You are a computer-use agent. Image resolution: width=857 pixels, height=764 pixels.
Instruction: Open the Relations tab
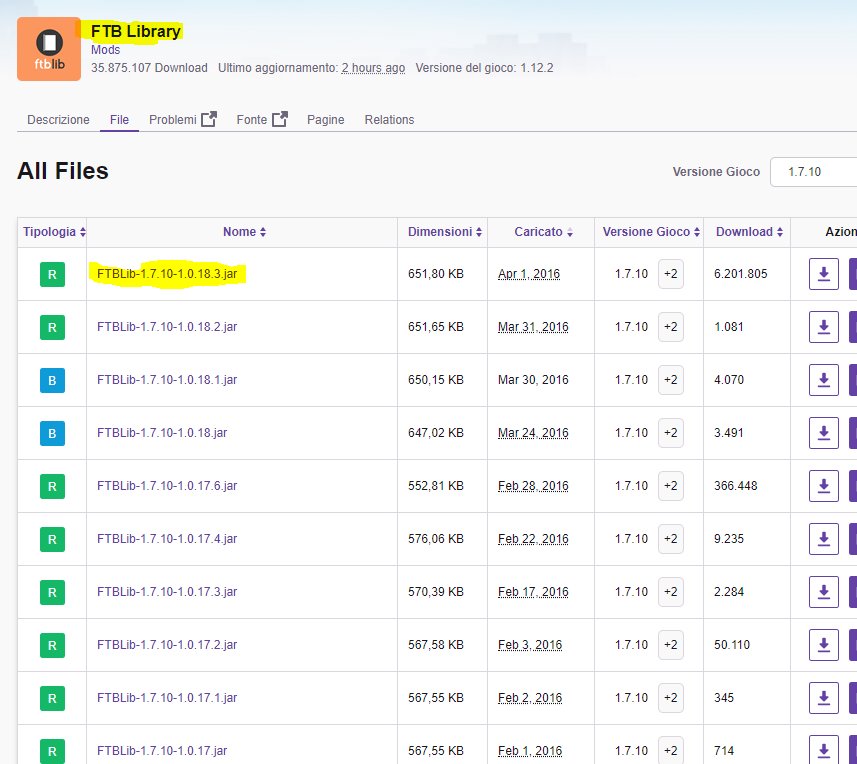tap(389, 120)
